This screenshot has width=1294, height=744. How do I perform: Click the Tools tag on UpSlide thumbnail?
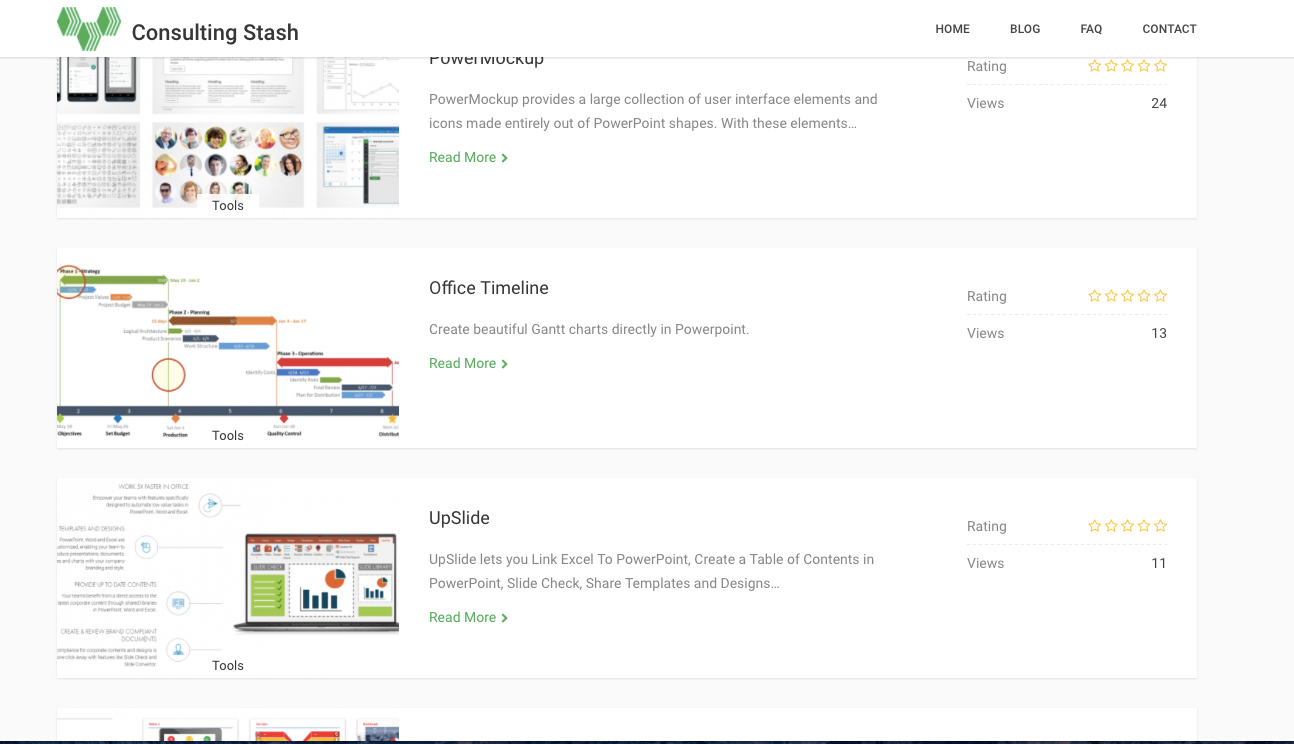point(228,665)
